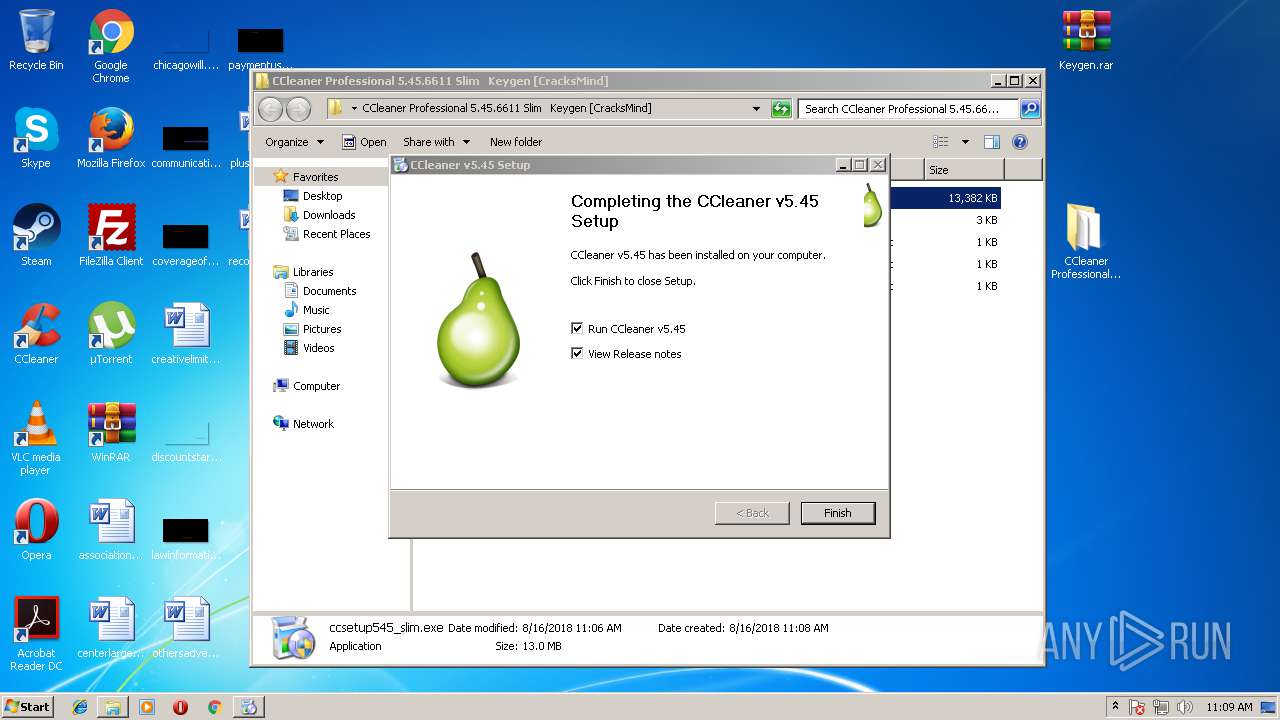Click Explorer window Back navigation arrow

pos(270,109)
